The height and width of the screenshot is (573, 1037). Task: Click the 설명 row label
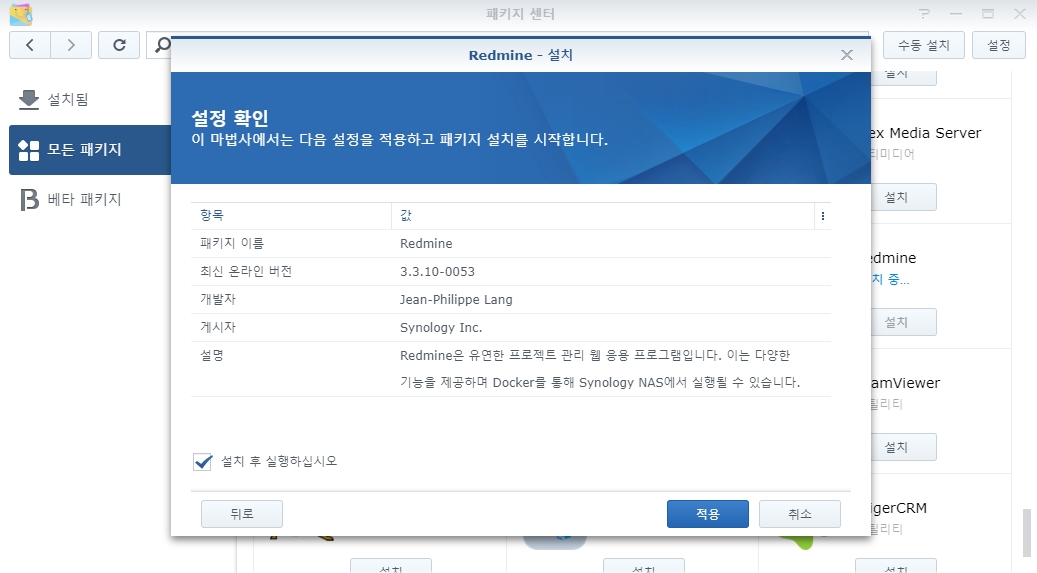(x=212, y=355)
